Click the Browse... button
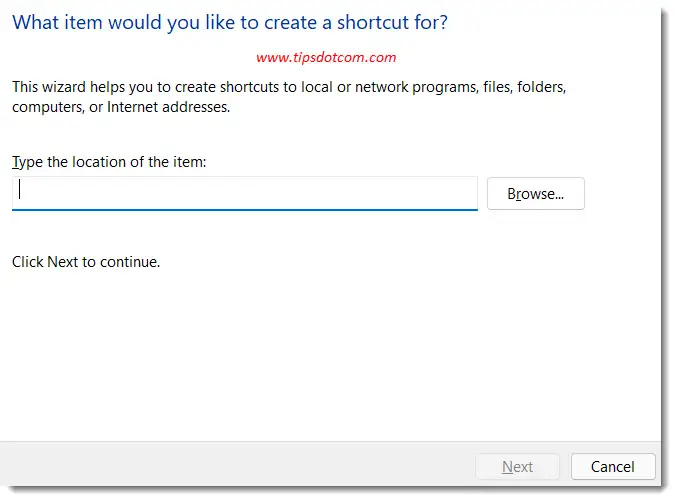Image resolution: width=676 pixels, height=501 pixels. pyautogui.click(x=535, y=194)
